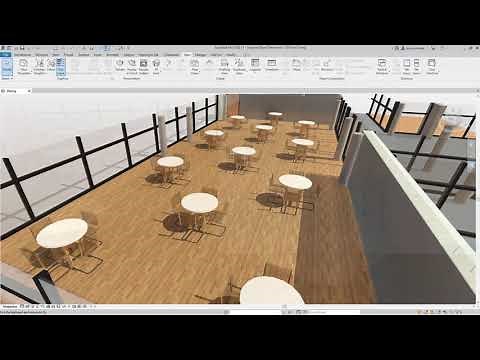480x360 pixels.
Task: Create a Drafting View
Action: click(x=225, y=66)
